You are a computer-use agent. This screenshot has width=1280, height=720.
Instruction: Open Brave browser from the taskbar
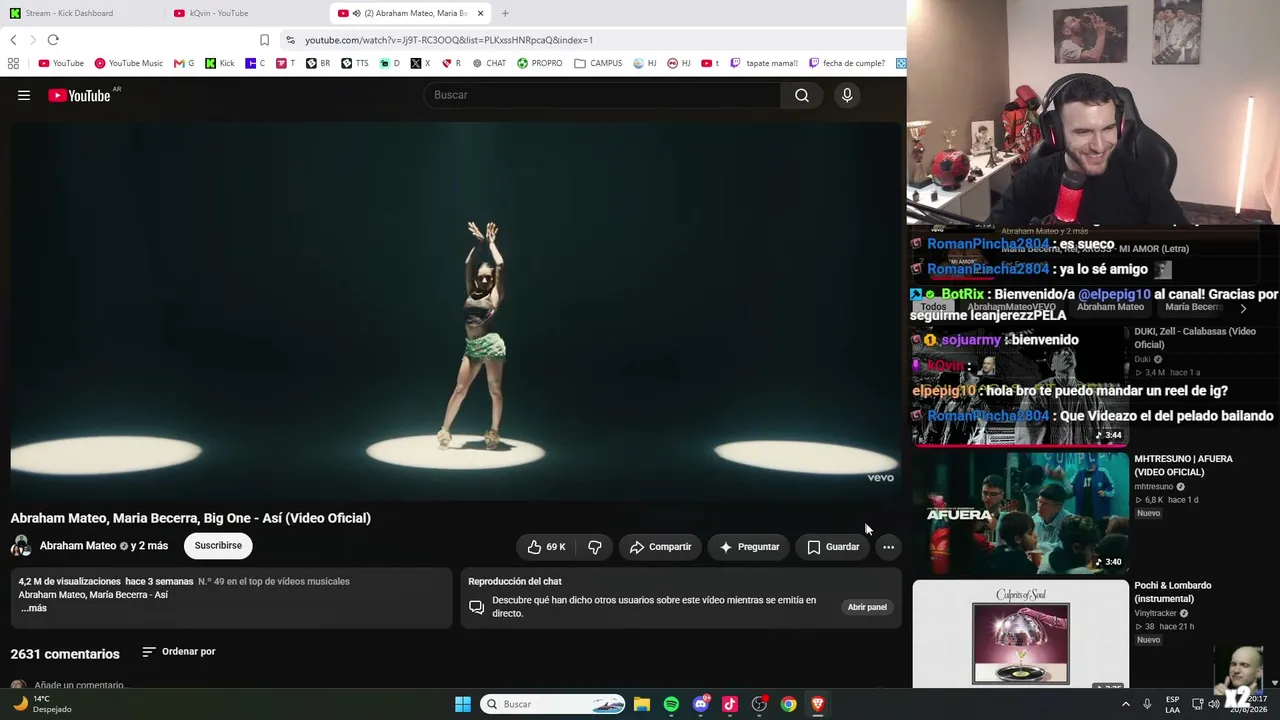[x=818, y=704]
